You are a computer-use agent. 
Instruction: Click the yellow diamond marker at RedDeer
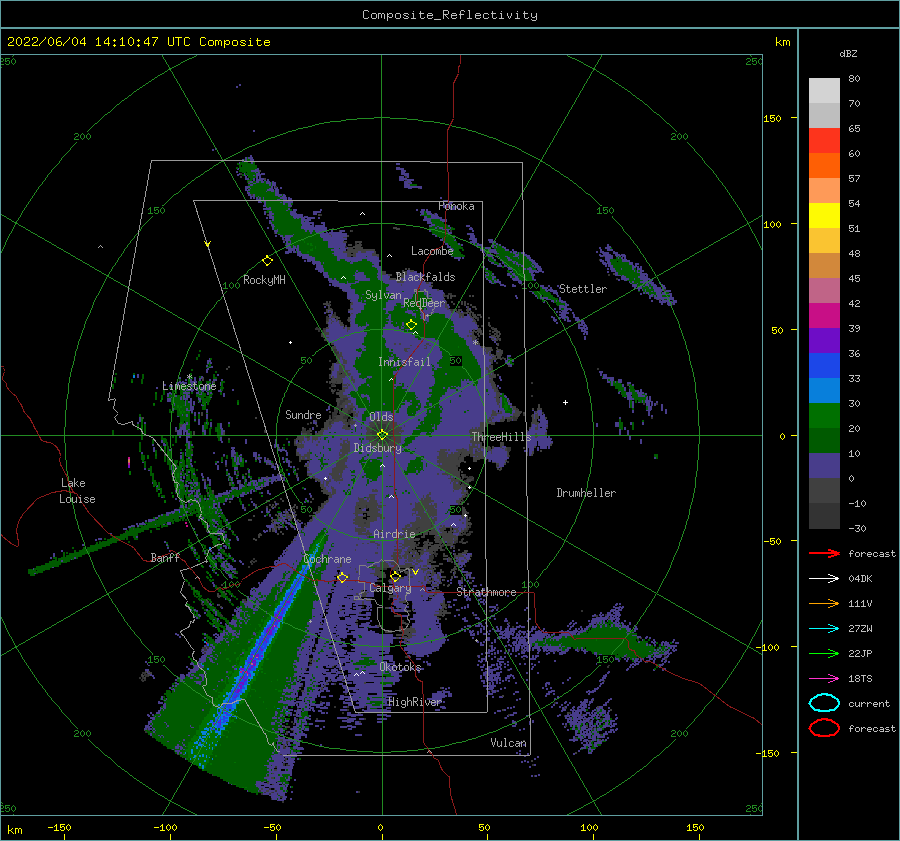coord(411,325)
